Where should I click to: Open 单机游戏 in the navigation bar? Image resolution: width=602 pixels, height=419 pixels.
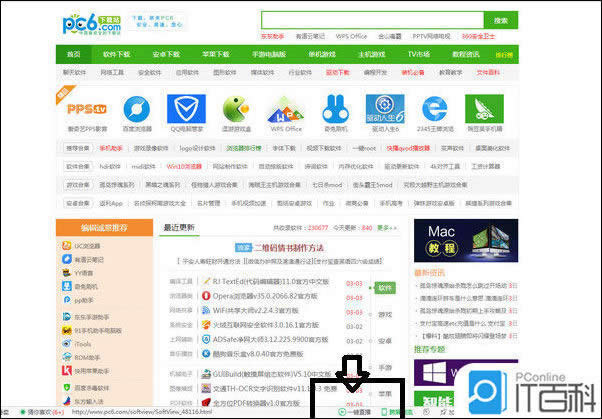tap(322, 54)
